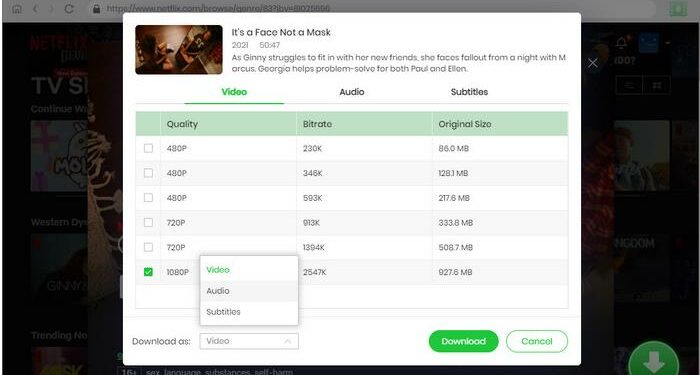Check the 720P 913K quality checkbox
The image size is (700, 375).
pyautogui.click(x=148, y=222)
